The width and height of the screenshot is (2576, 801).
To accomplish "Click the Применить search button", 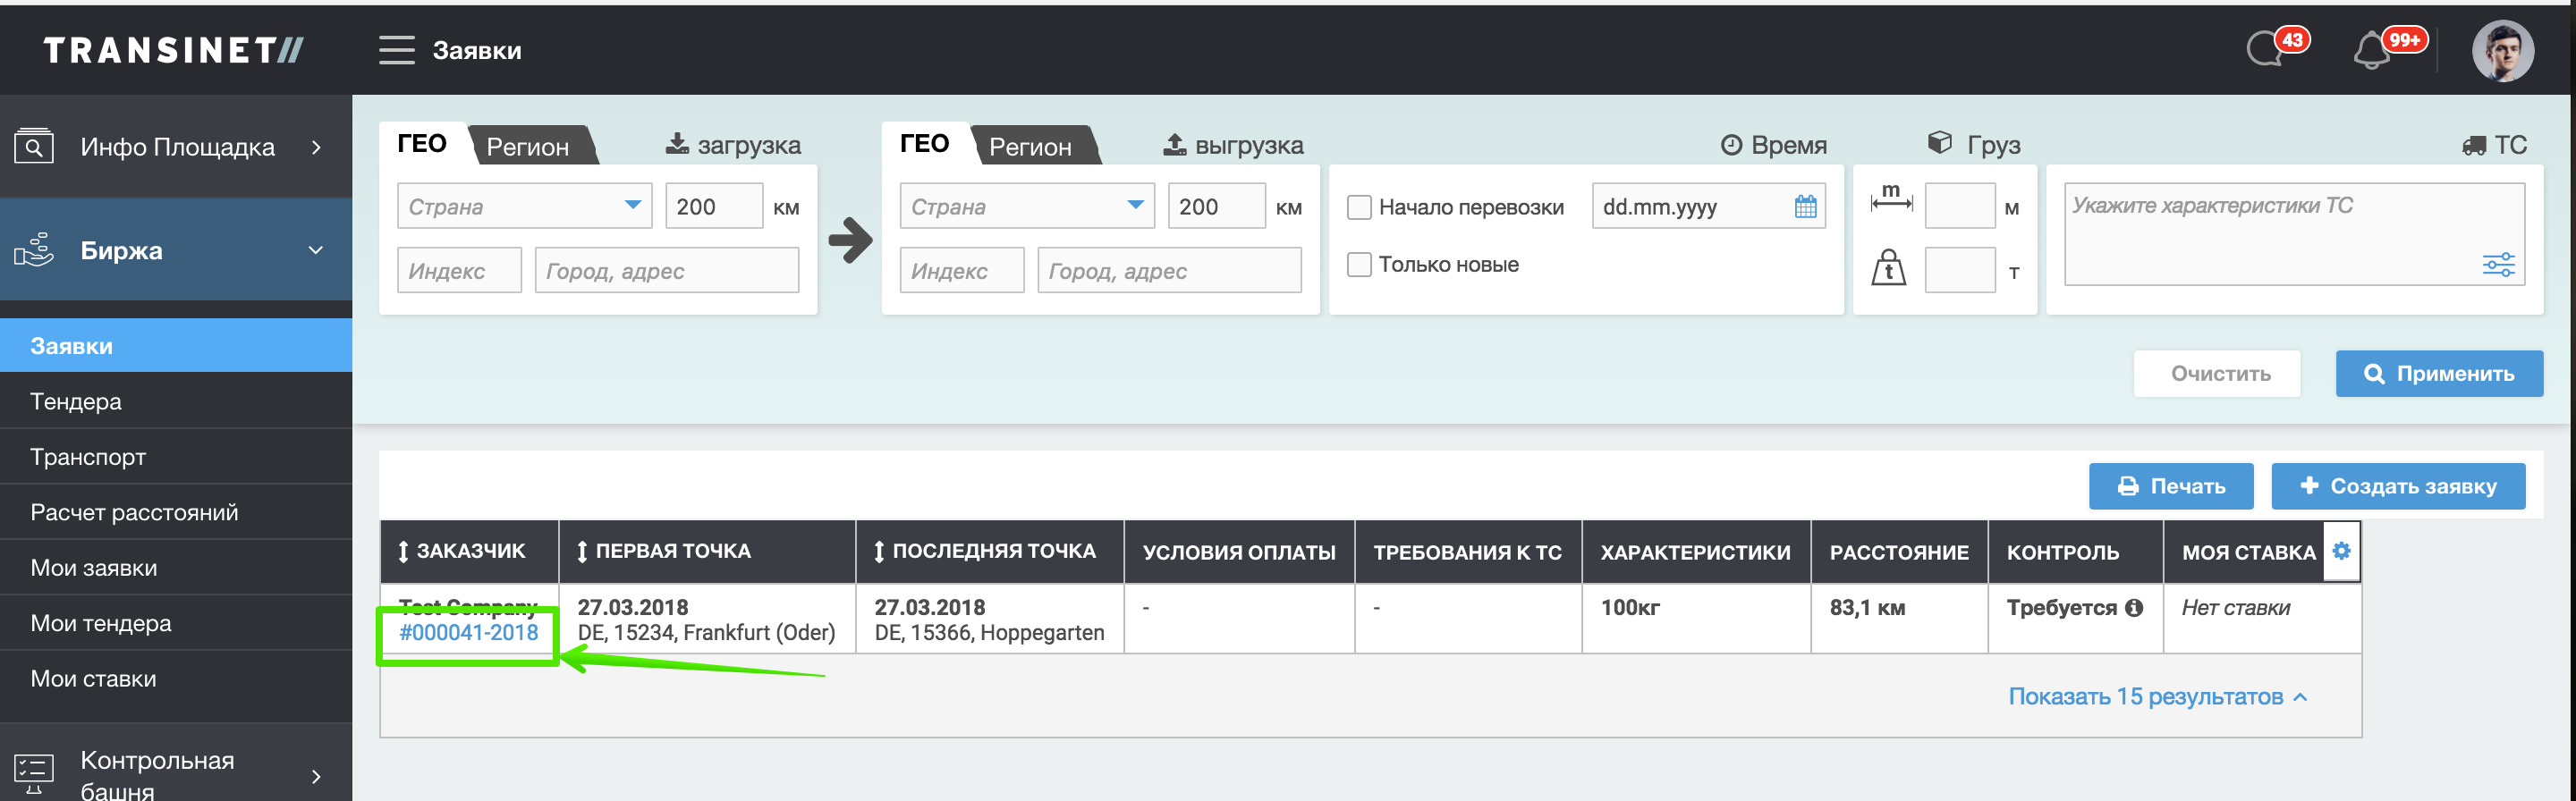I will (x=2438, y=374).
